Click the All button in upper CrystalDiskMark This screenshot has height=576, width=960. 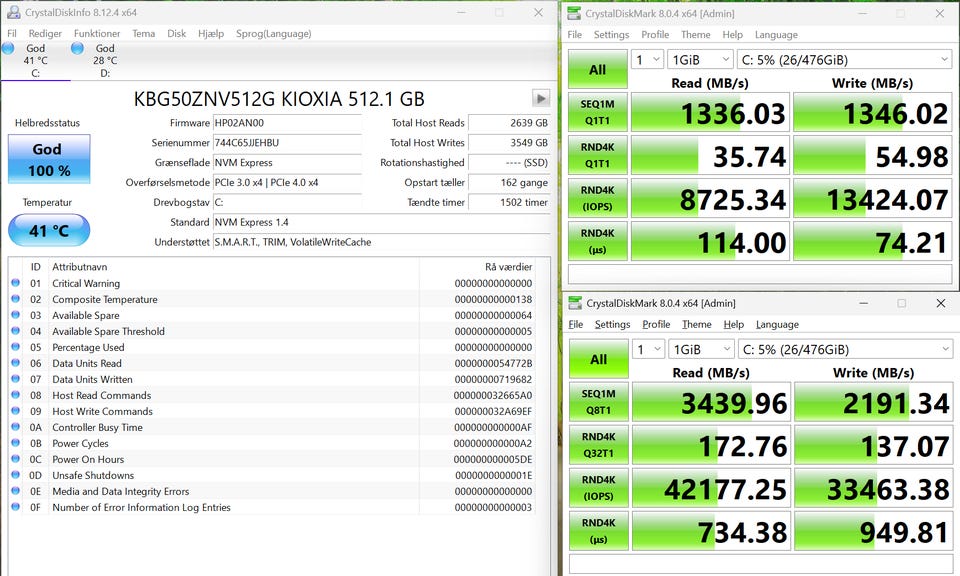(598, 69)
